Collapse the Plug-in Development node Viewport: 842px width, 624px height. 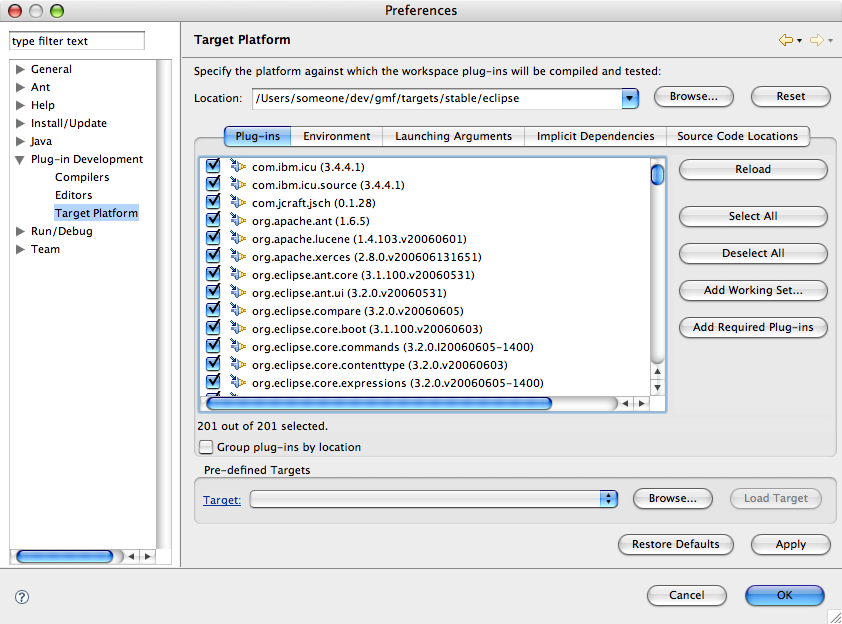20,159
